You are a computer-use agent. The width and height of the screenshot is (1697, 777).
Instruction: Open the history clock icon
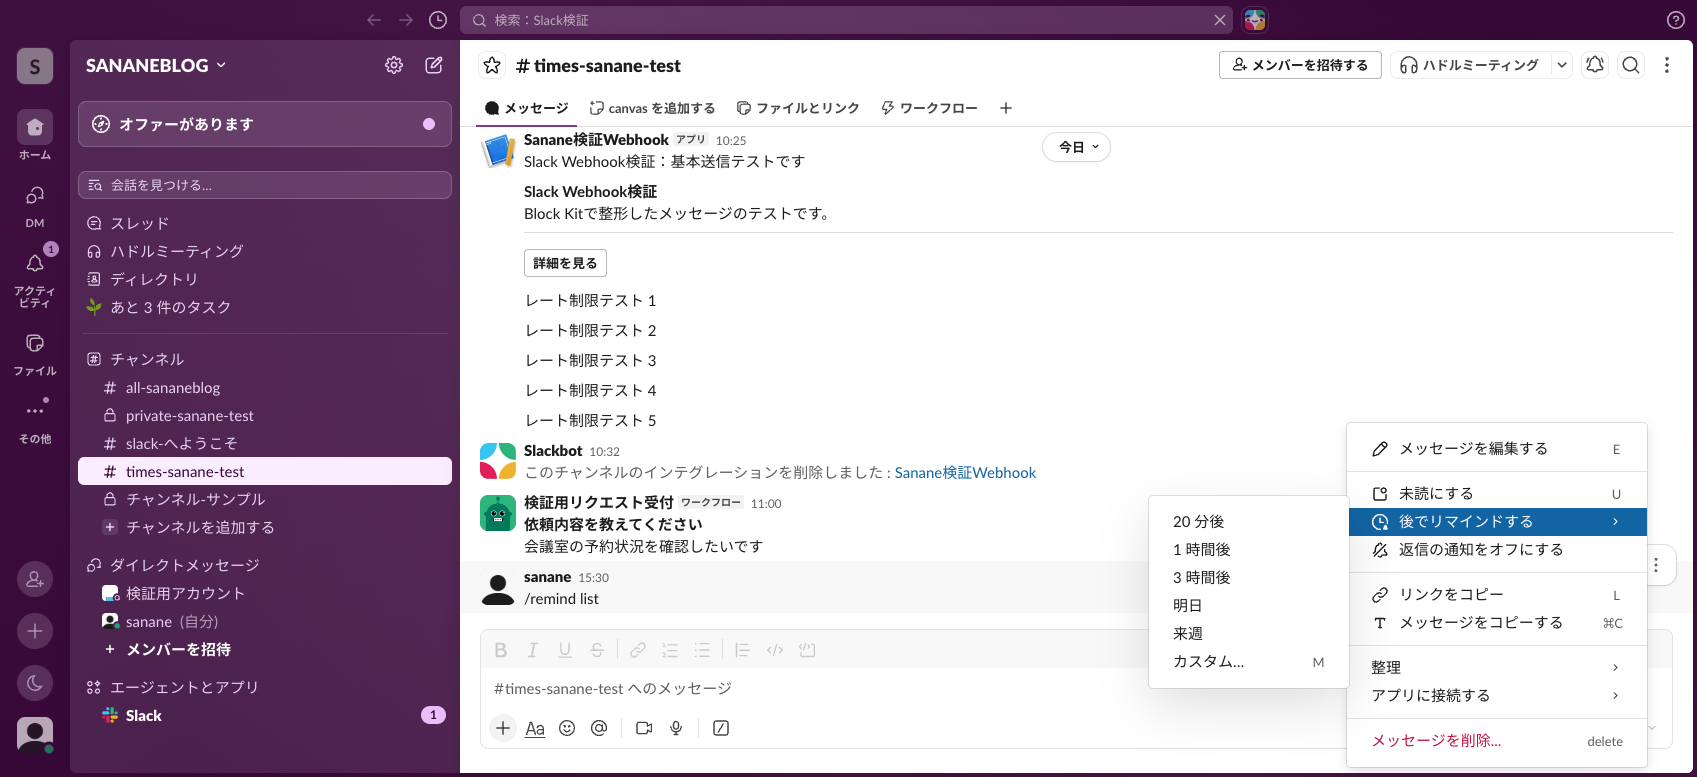point(438,20)
